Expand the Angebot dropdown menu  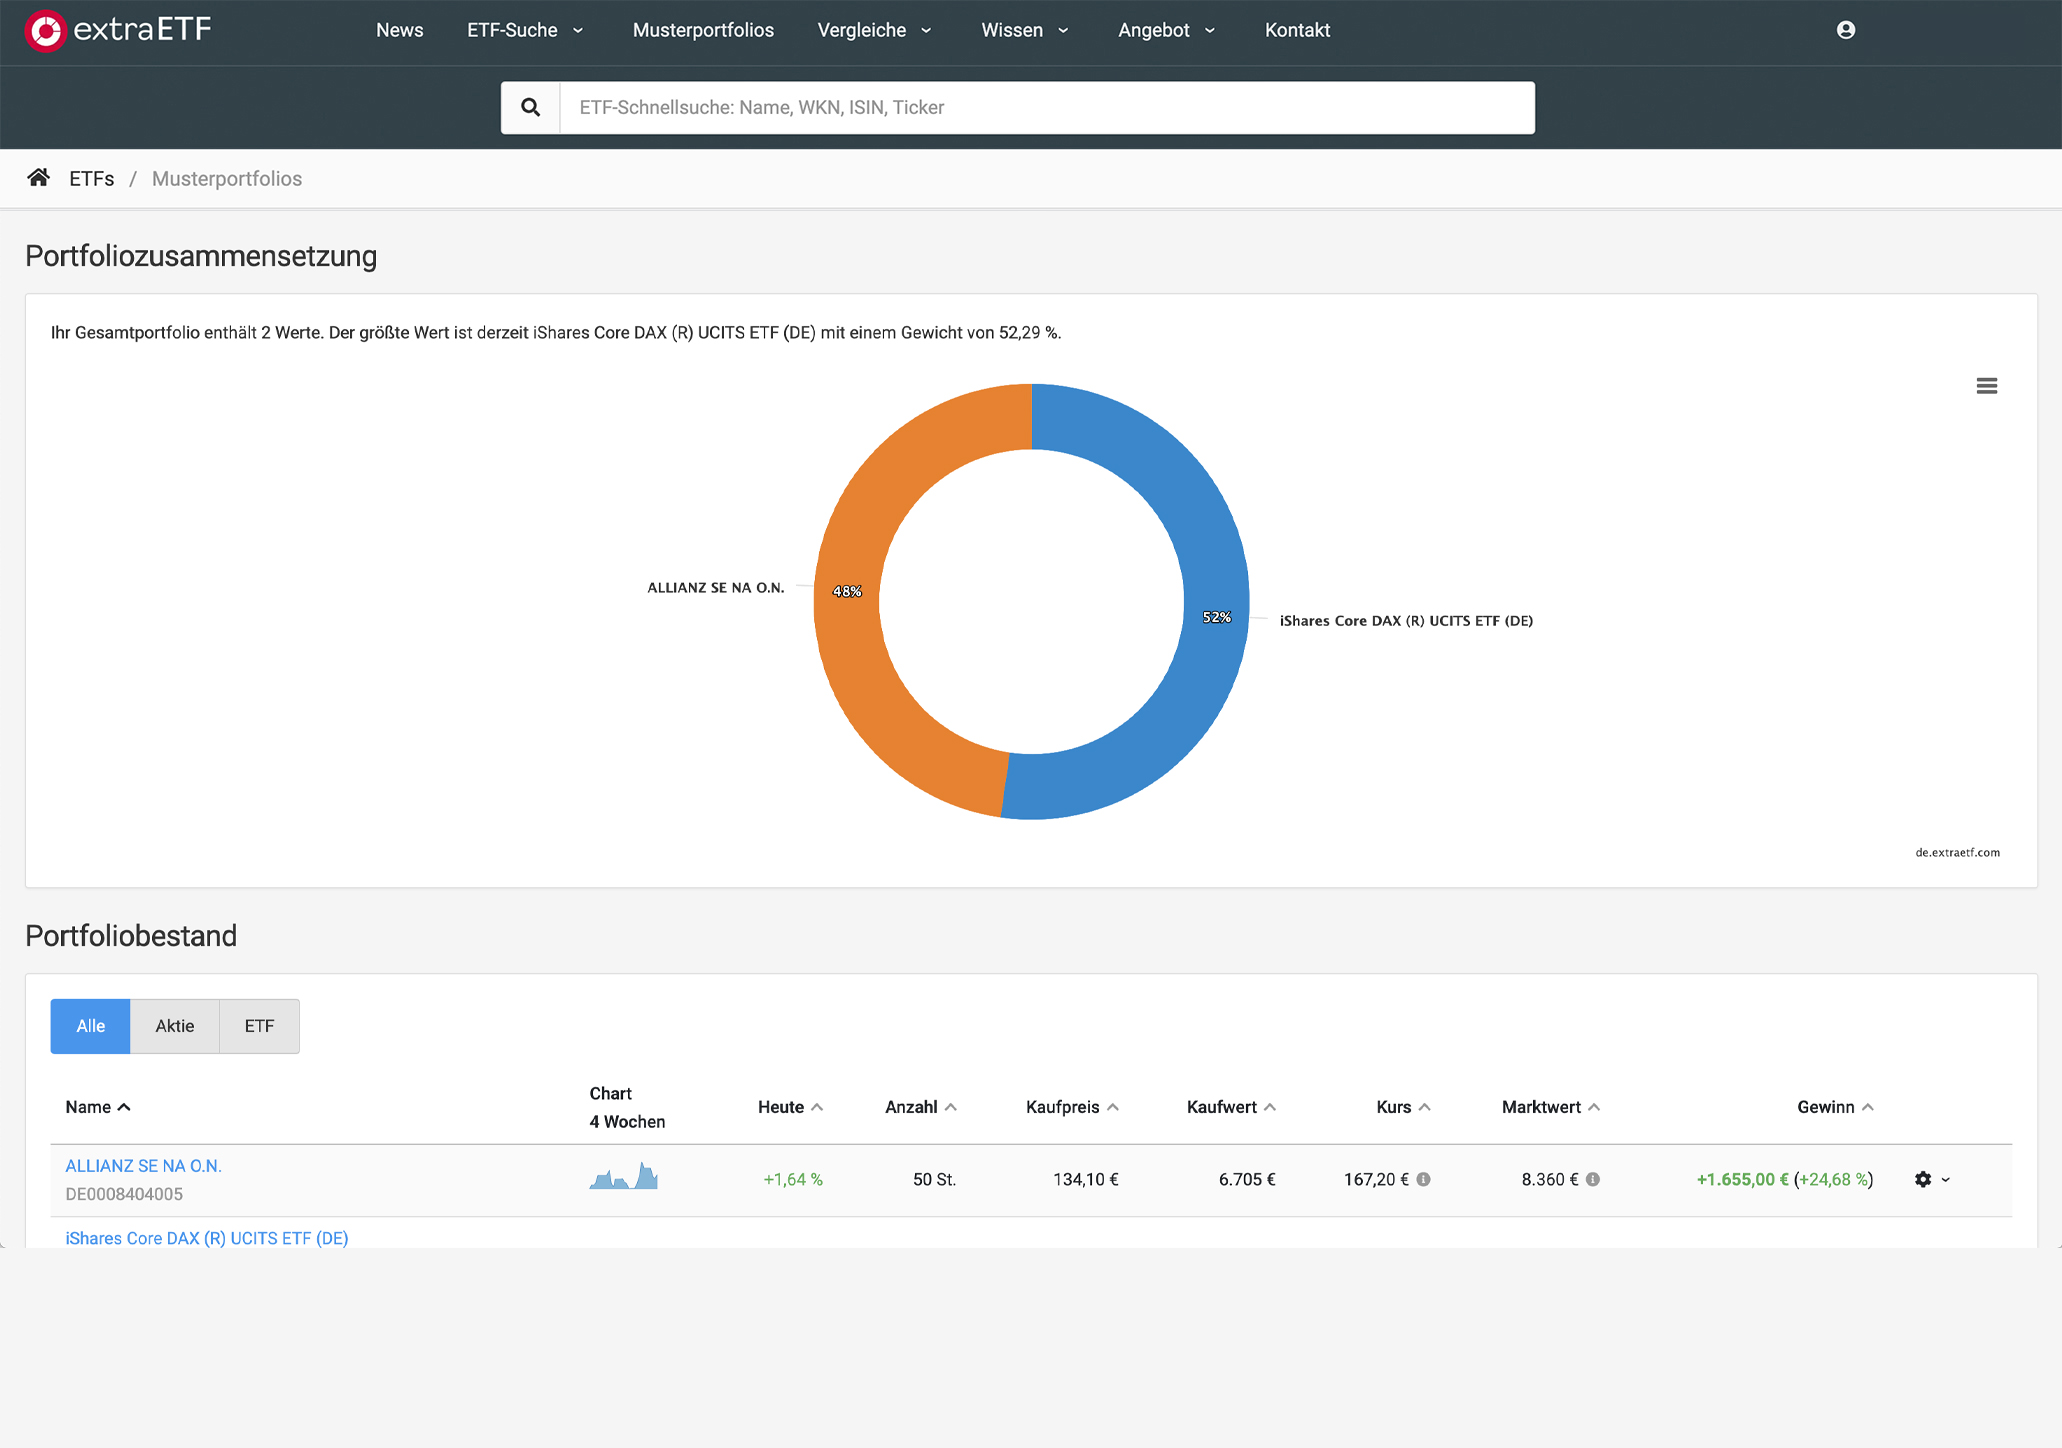coord(1167,30)
